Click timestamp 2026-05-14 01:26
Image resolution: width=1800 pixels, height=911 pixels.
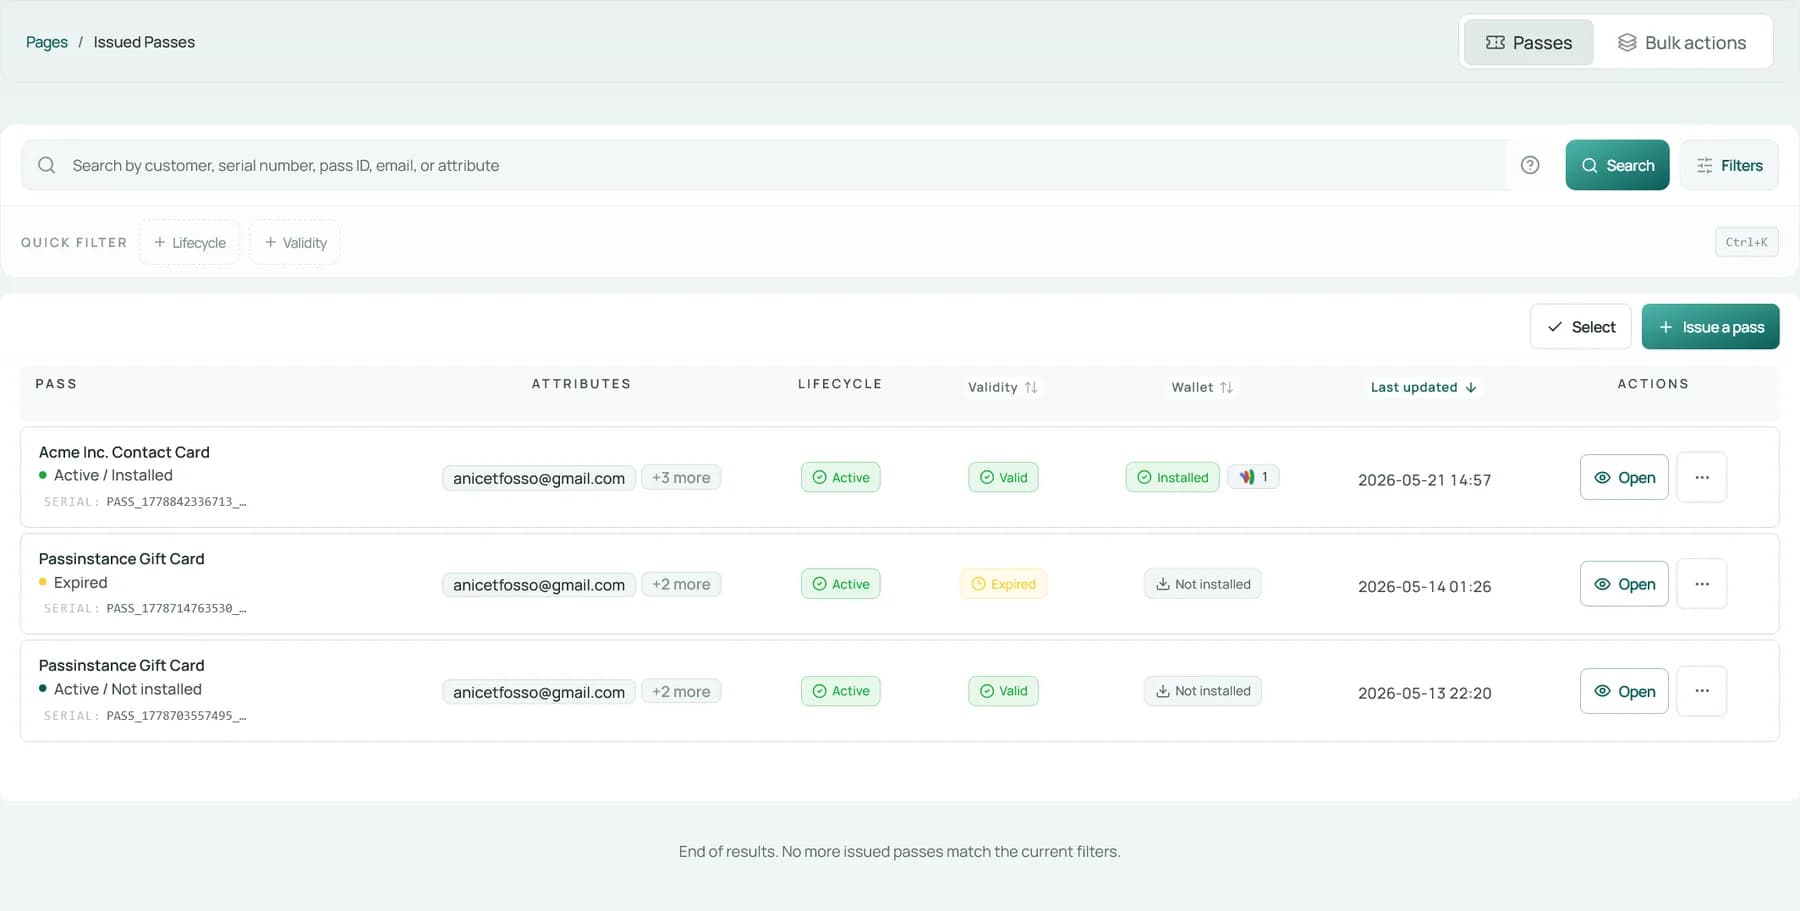pos(1424,586)
